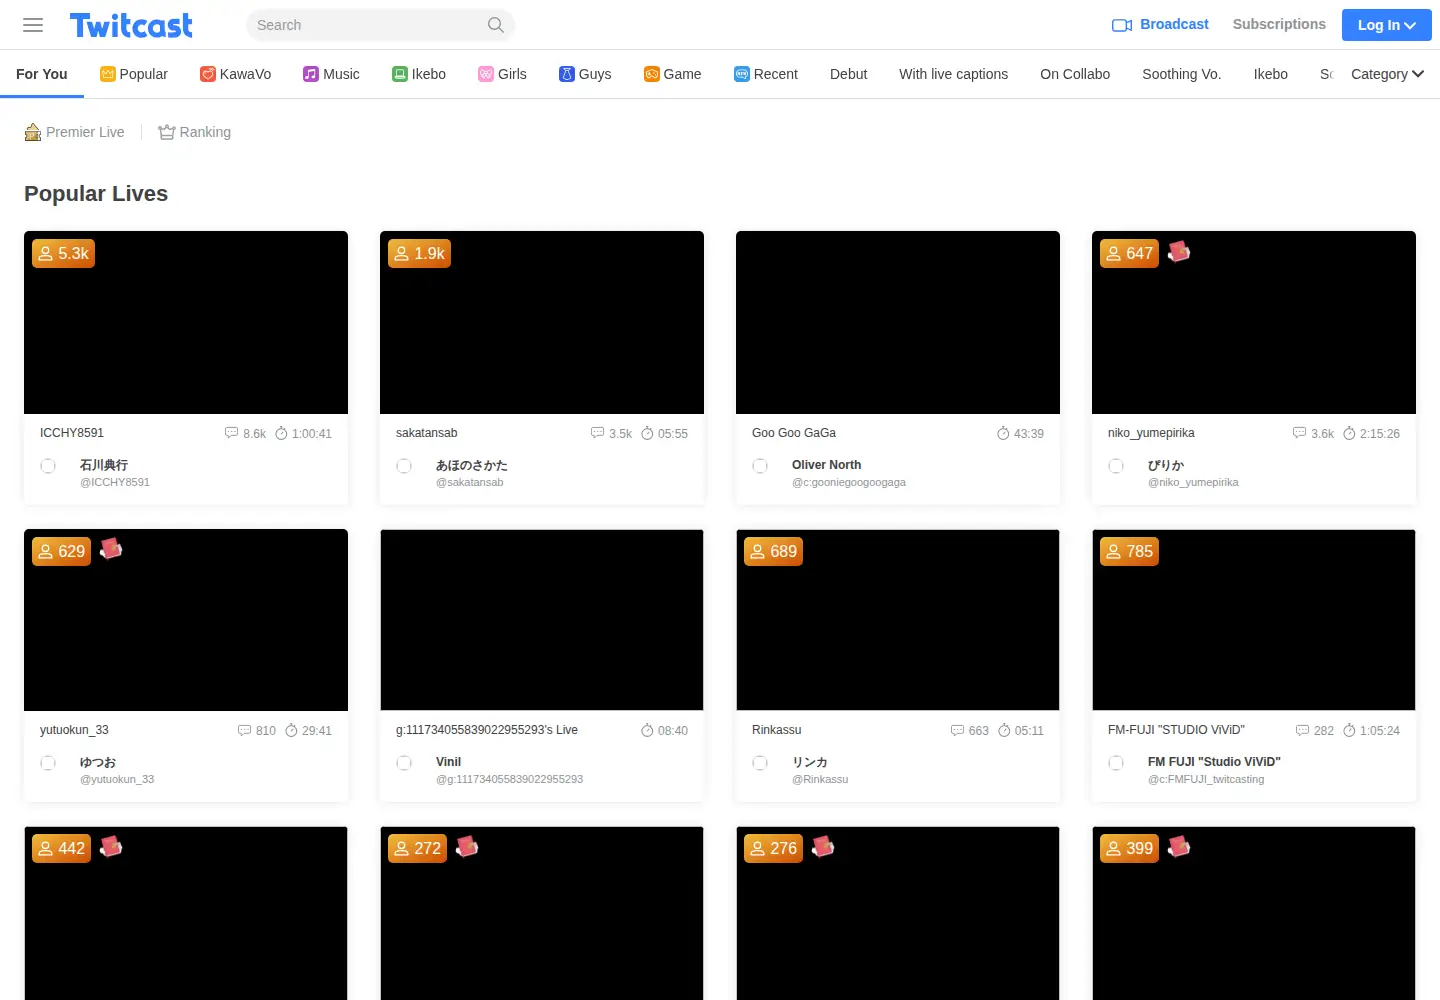This screenshot has height=1000, width=1440.
Task: Click the Ranking crown icon
Action: (167, 132)
